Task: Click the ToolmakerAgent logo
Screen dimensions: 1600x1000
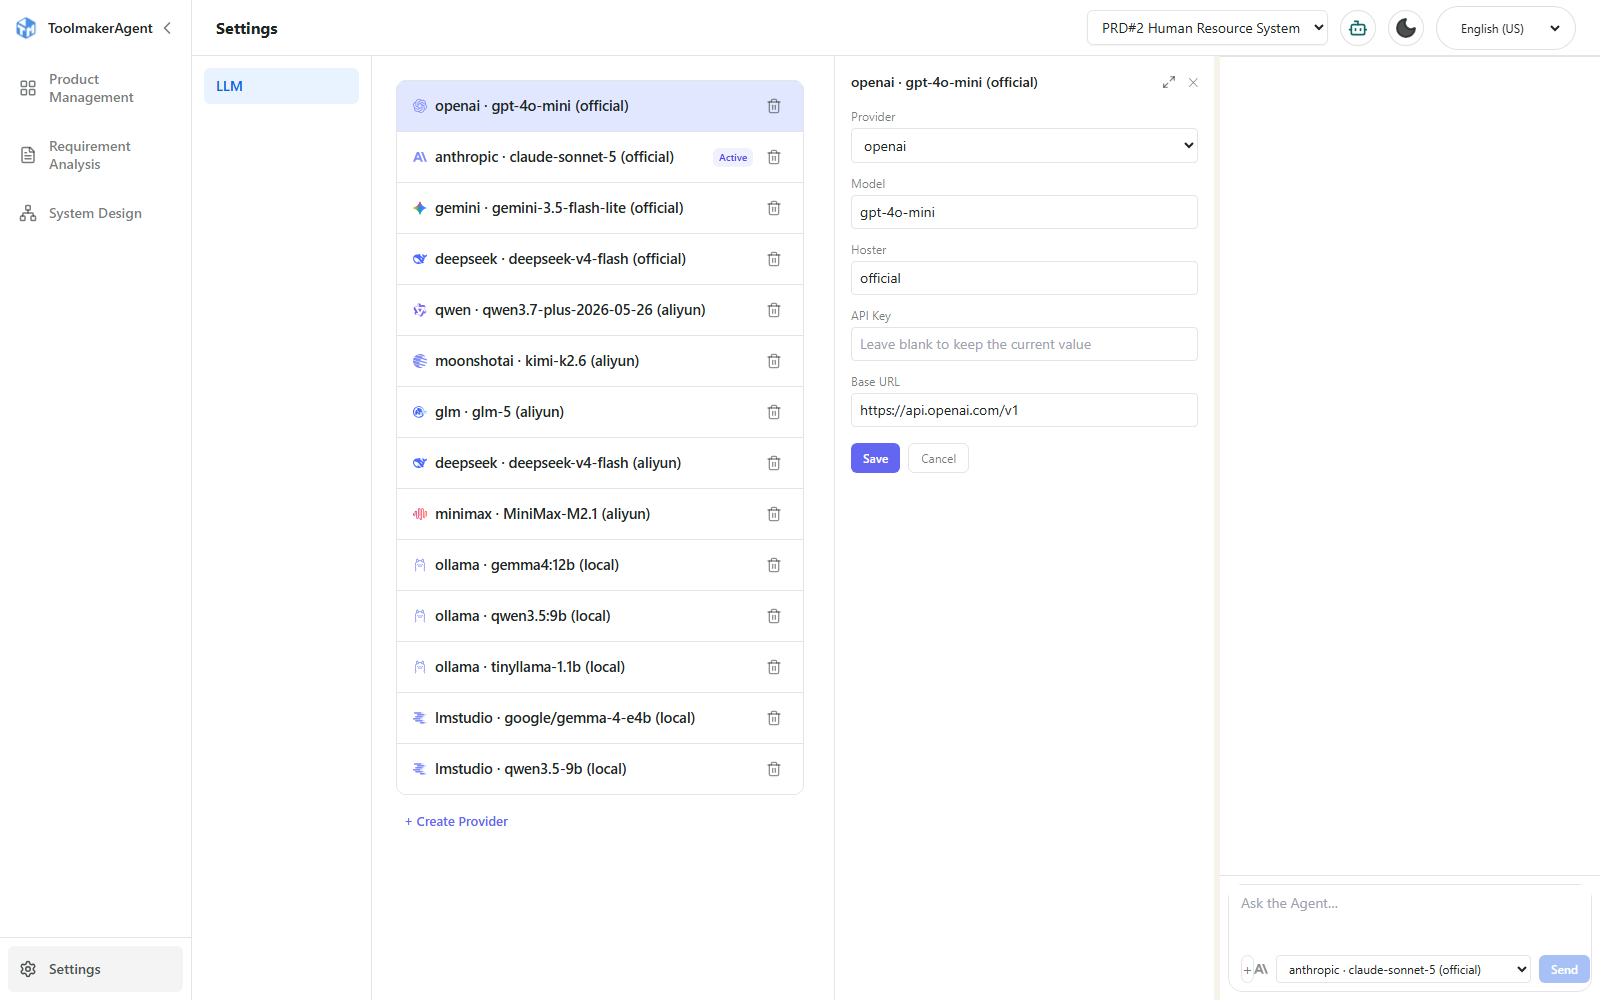Action: pyautogui.click(x=26, y=28)
